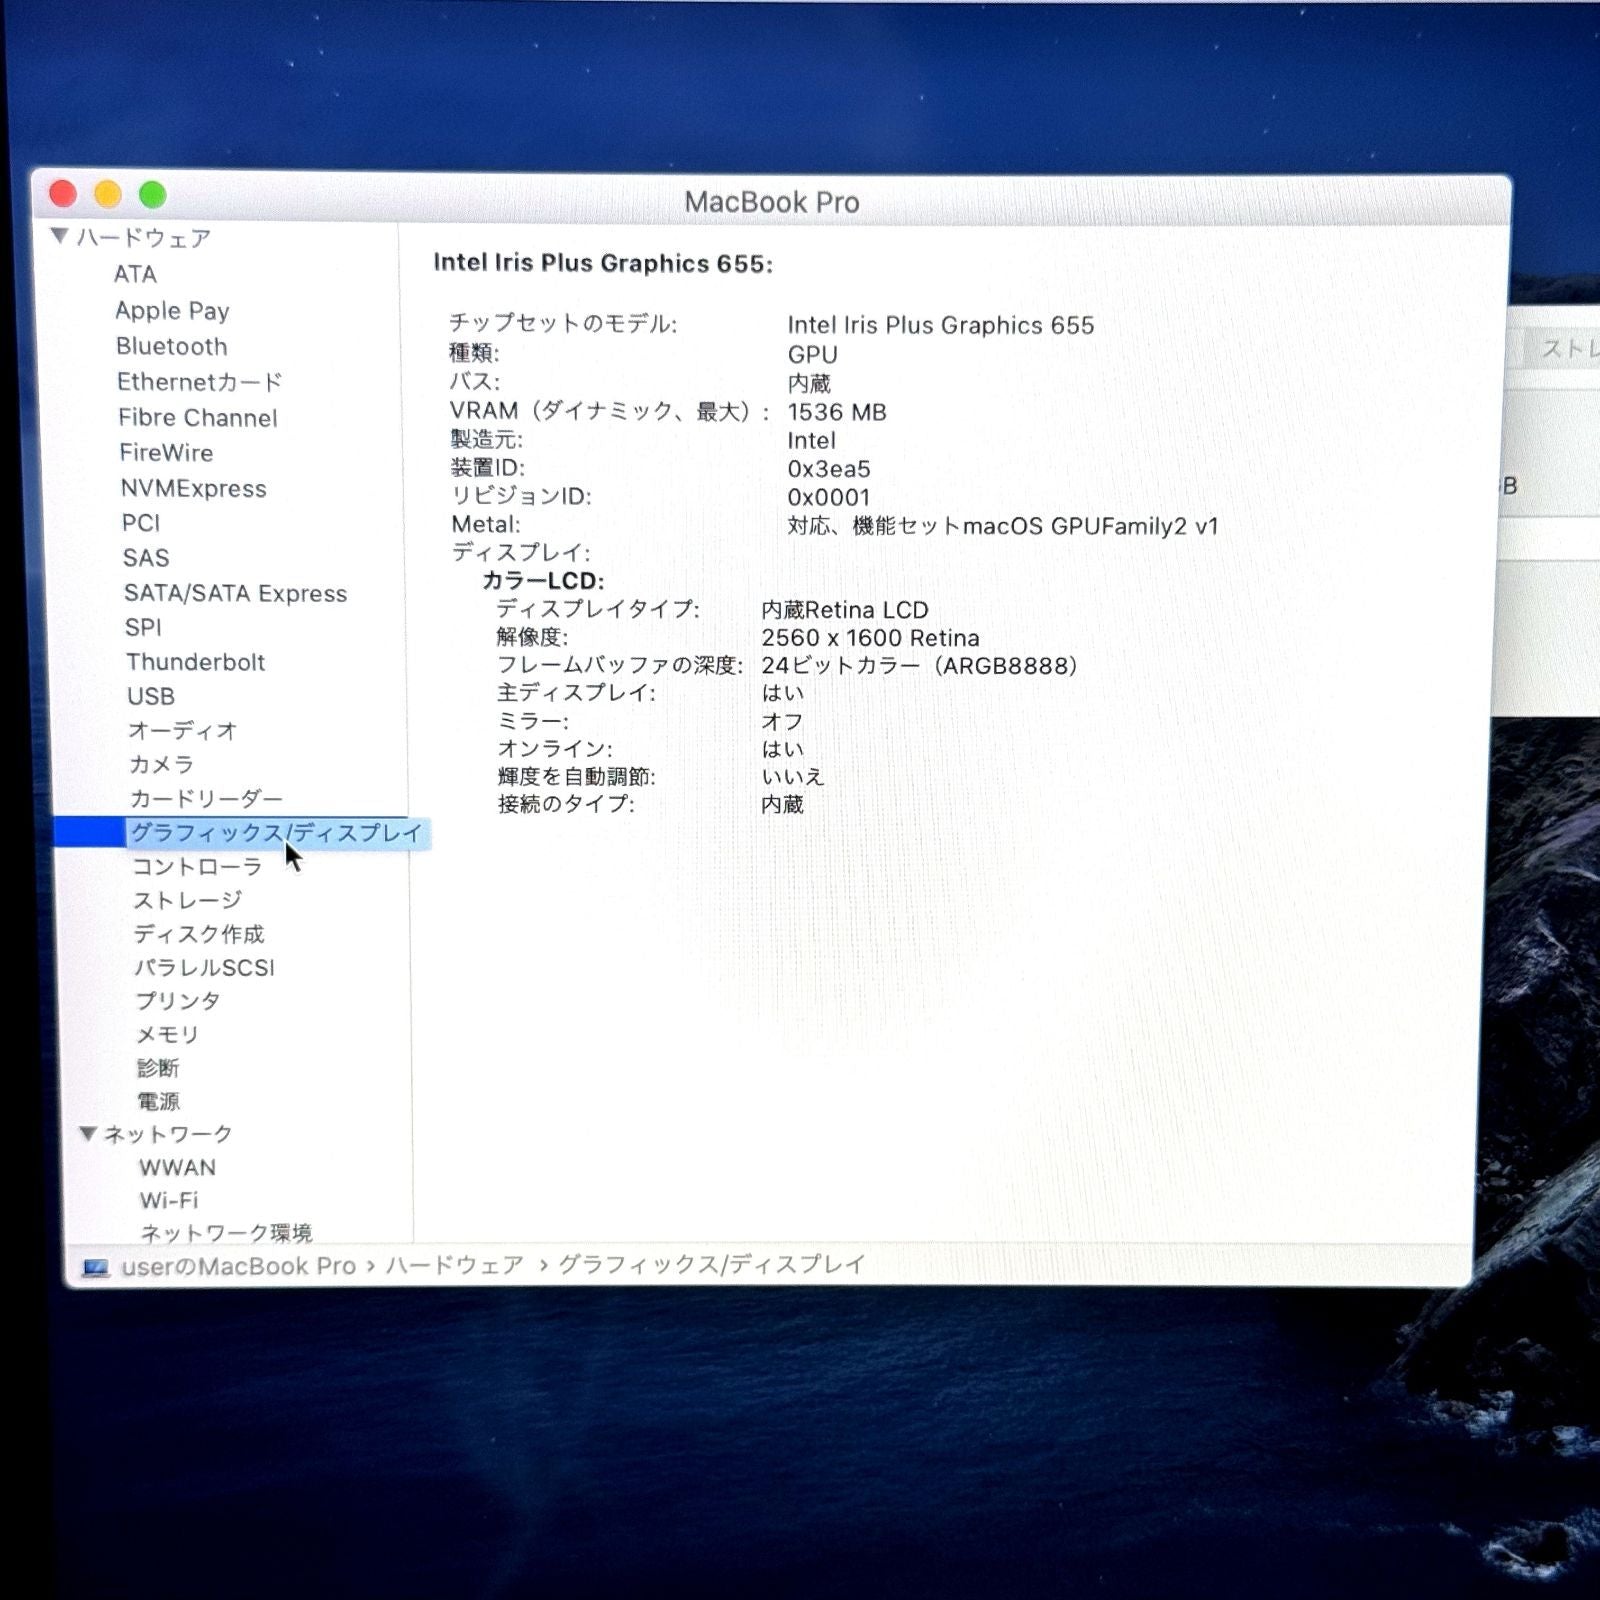This screenshot has height=1600, width=1600.
Task: Click the computer icon in the path bar
Action: pyautogui.click(x=96, y=1267)
